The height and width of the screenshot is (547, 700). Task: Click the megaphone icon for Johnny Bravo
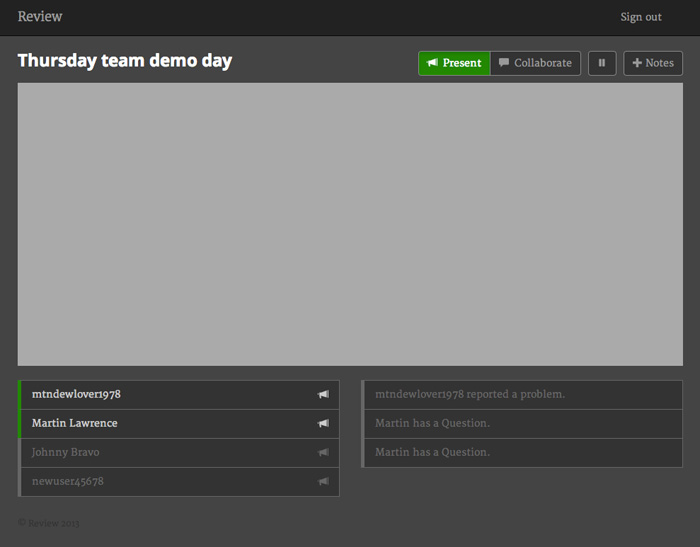tap(323, 452)
